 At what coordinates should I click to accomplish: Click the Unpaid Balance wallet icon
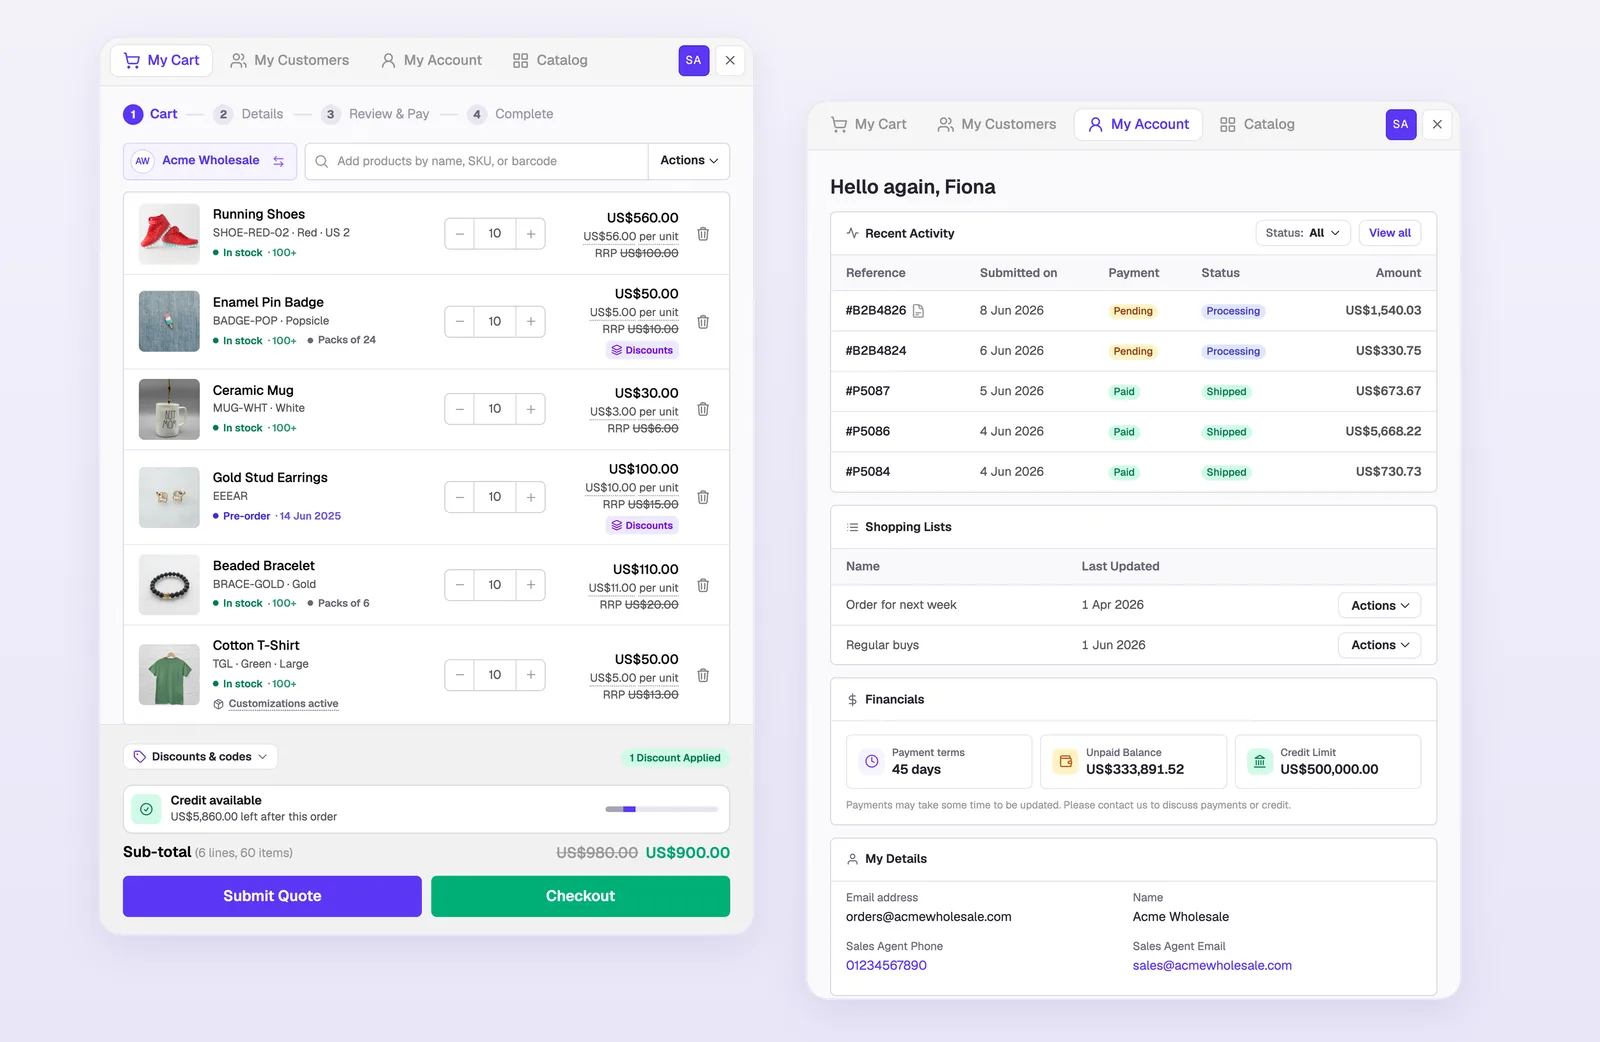click(1065, 762)
